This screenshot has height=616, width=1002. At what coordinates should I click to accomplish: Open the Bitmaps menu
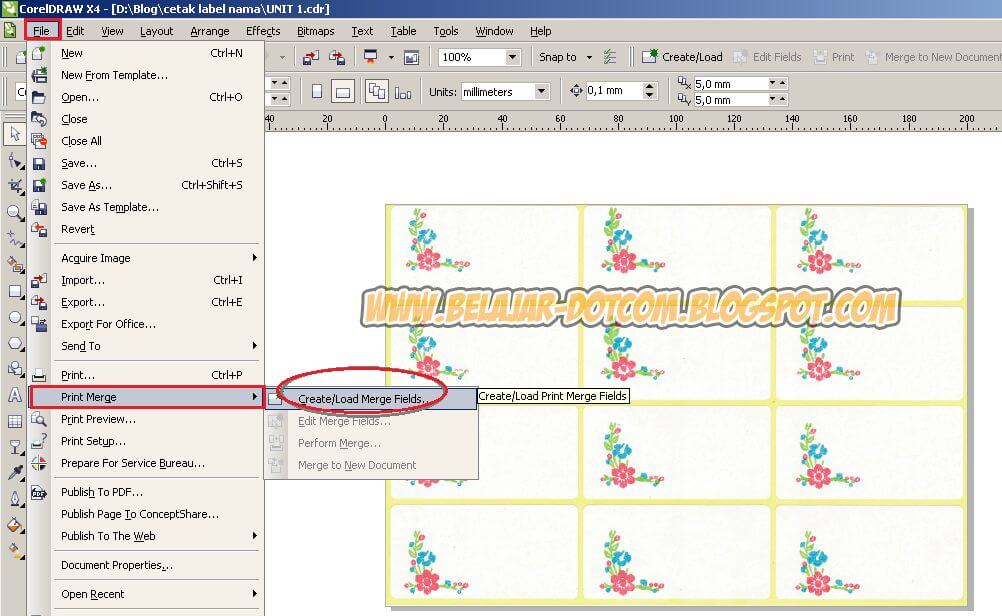coord(316,31)
